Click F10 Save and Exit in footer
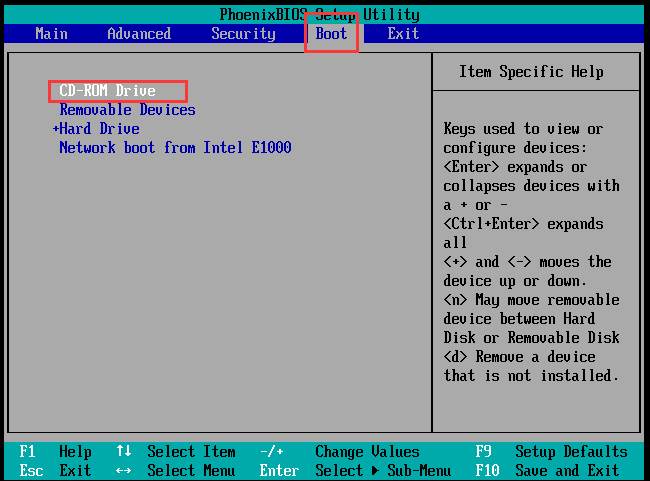Viewport: 650px width, 481px height. click(x=547, y=471)
